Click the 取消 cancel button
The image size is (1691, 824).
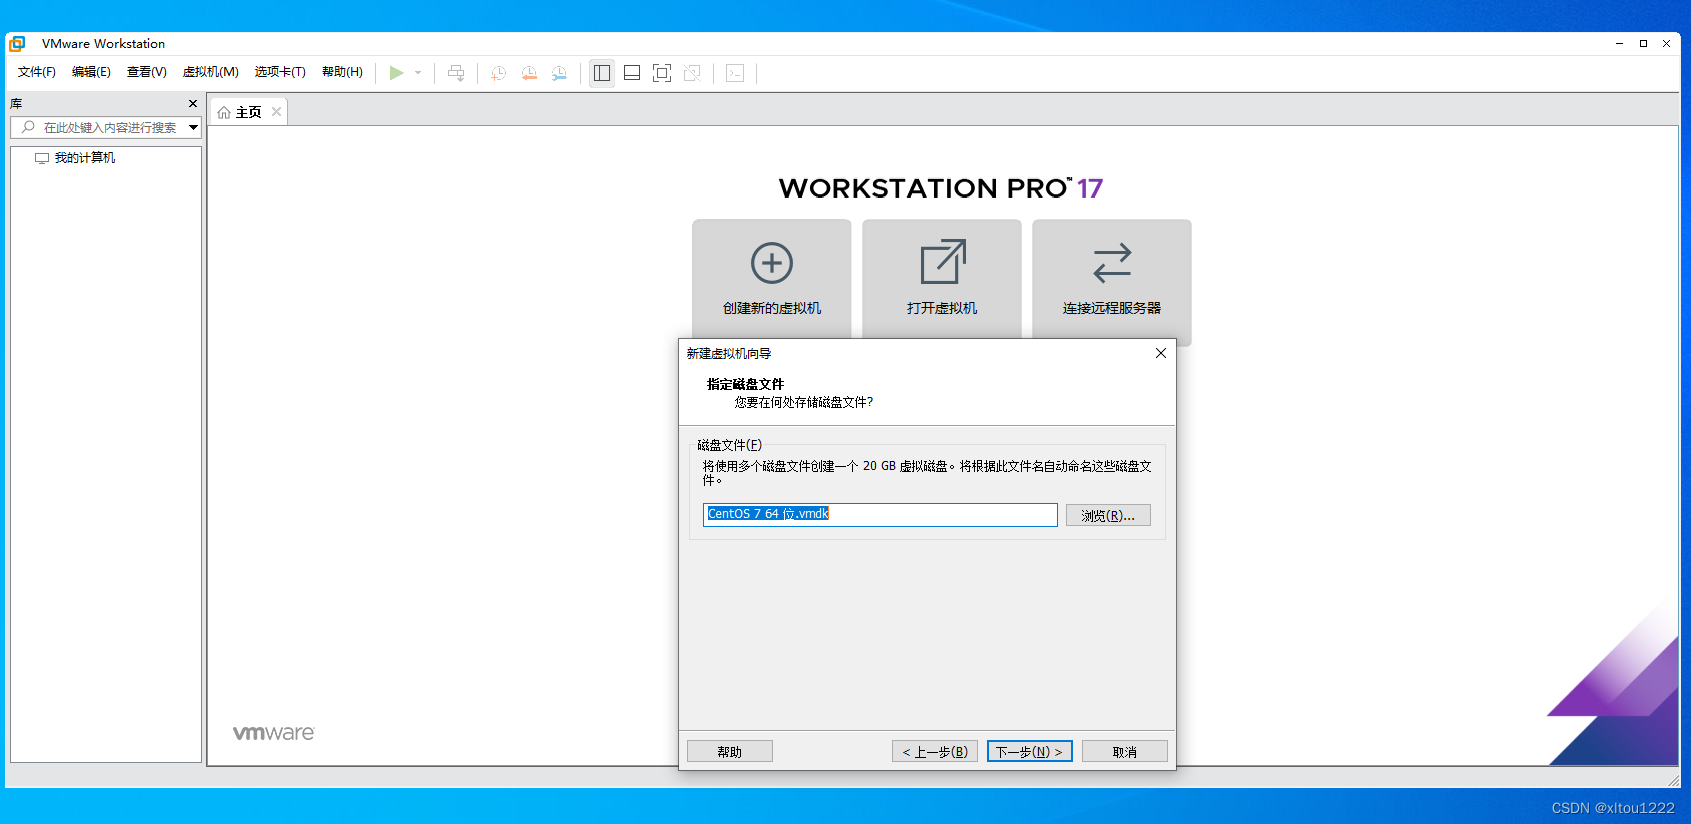pos(1125,751)
